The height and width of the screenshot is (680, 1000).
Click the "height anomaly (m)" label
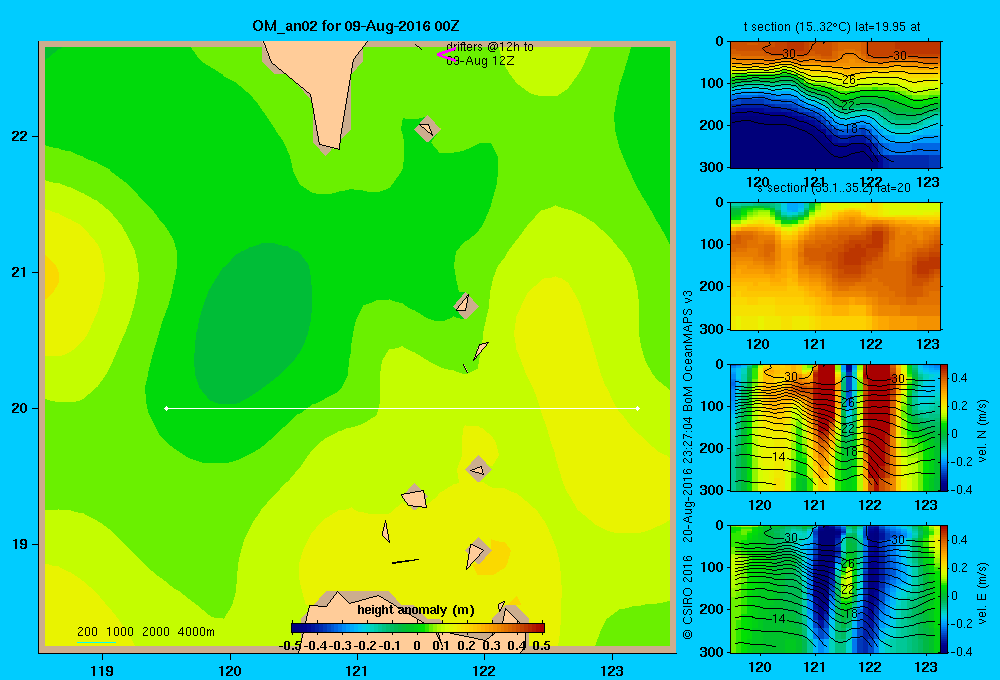pyautogui.click(x=416, y=610)
